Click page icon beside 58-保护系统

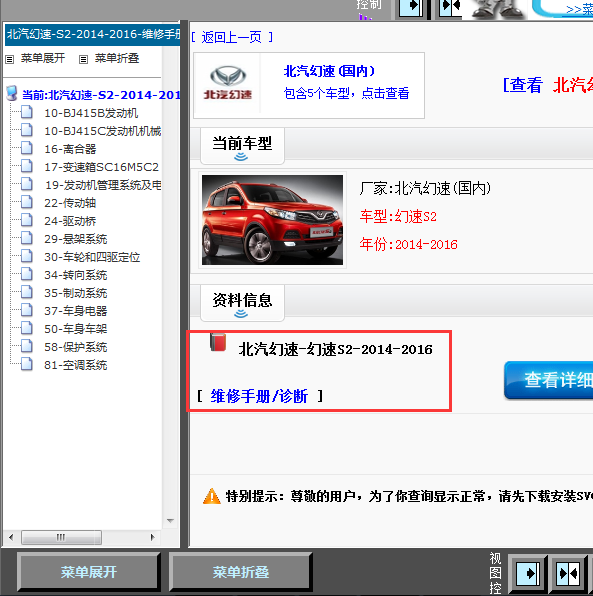tap(27, 346)
